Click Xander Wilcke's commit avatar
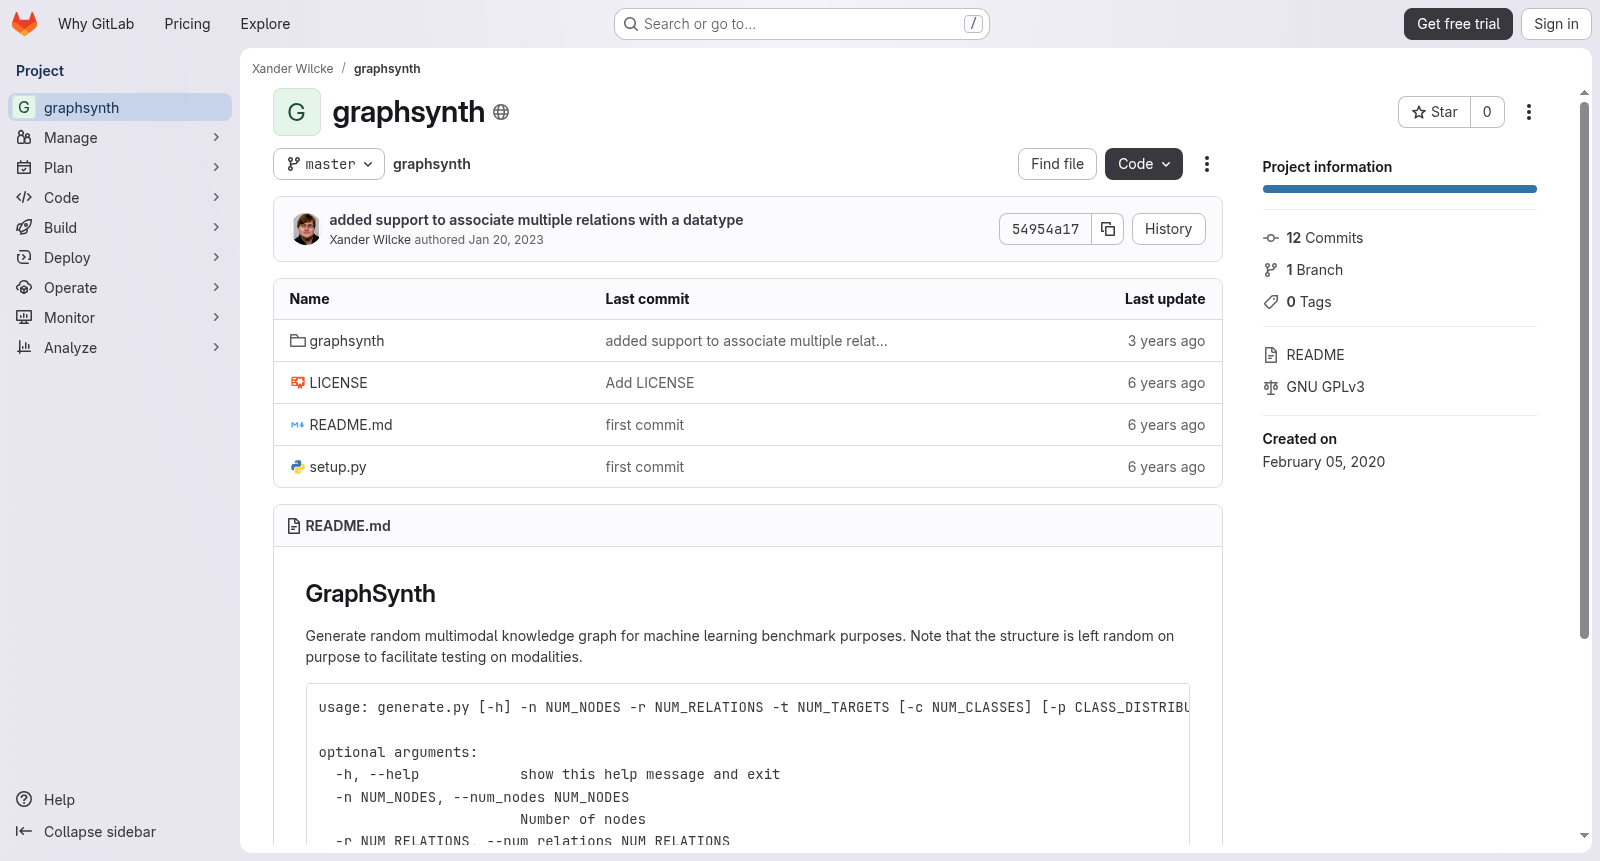This screenshot has width=1600, height=861. (x=306, y=229)
